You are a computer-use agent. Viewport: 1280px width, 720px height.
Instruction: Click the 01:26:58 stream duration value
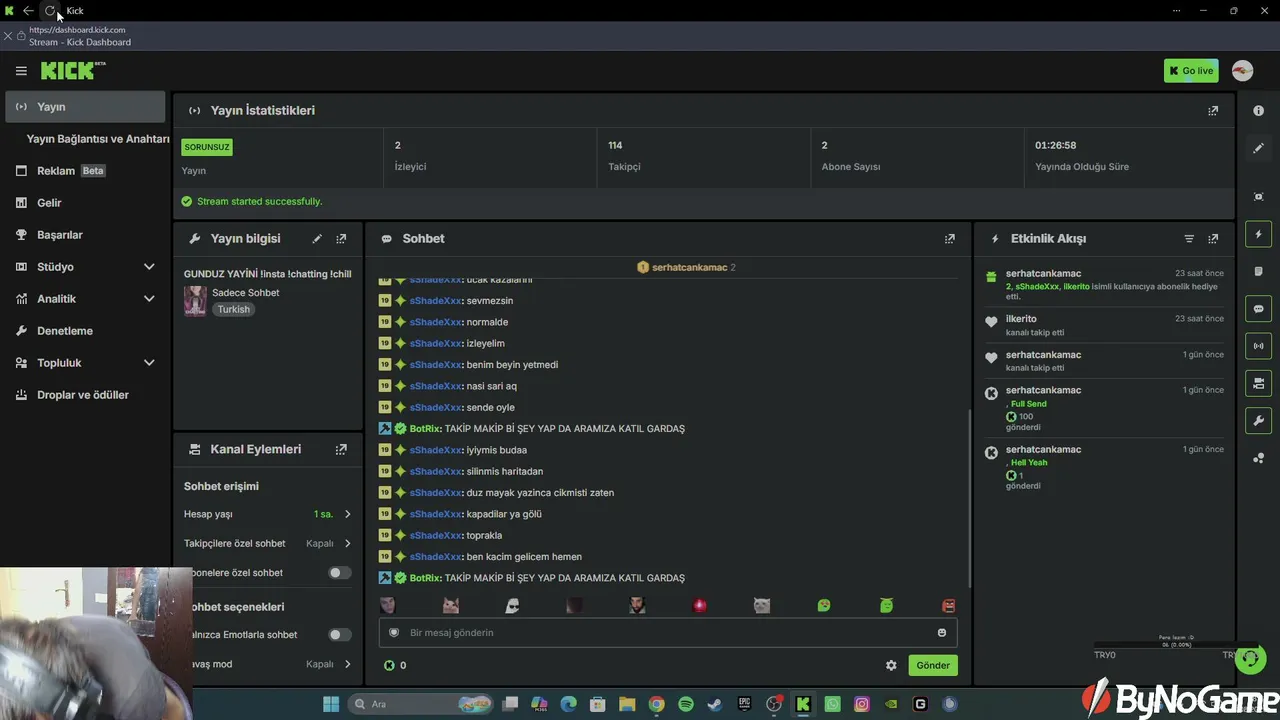coord(1055,146)
